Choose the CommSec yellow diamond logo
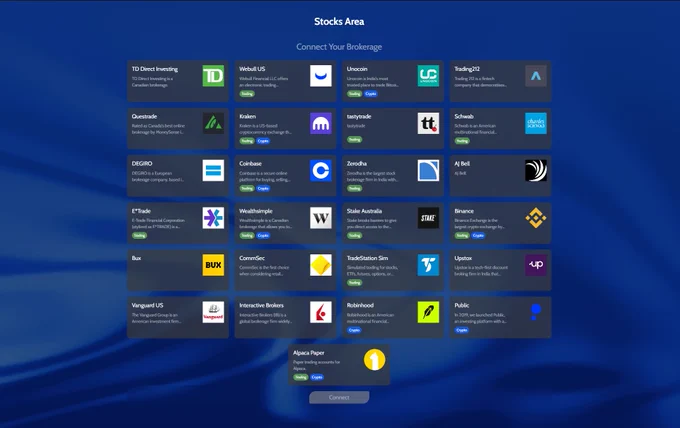The width and height of the screenshot is (680, 428). [x=321, y=265]
